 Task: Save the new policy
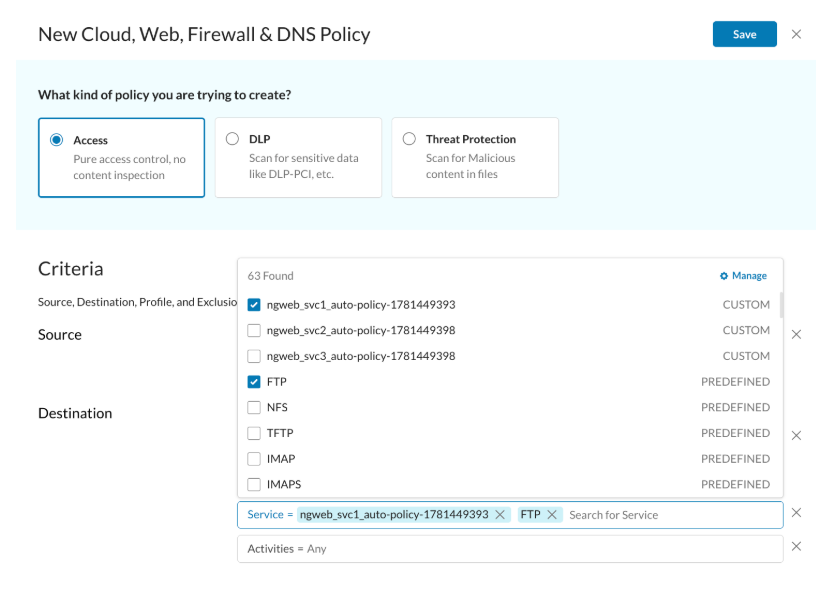[744, 34]
